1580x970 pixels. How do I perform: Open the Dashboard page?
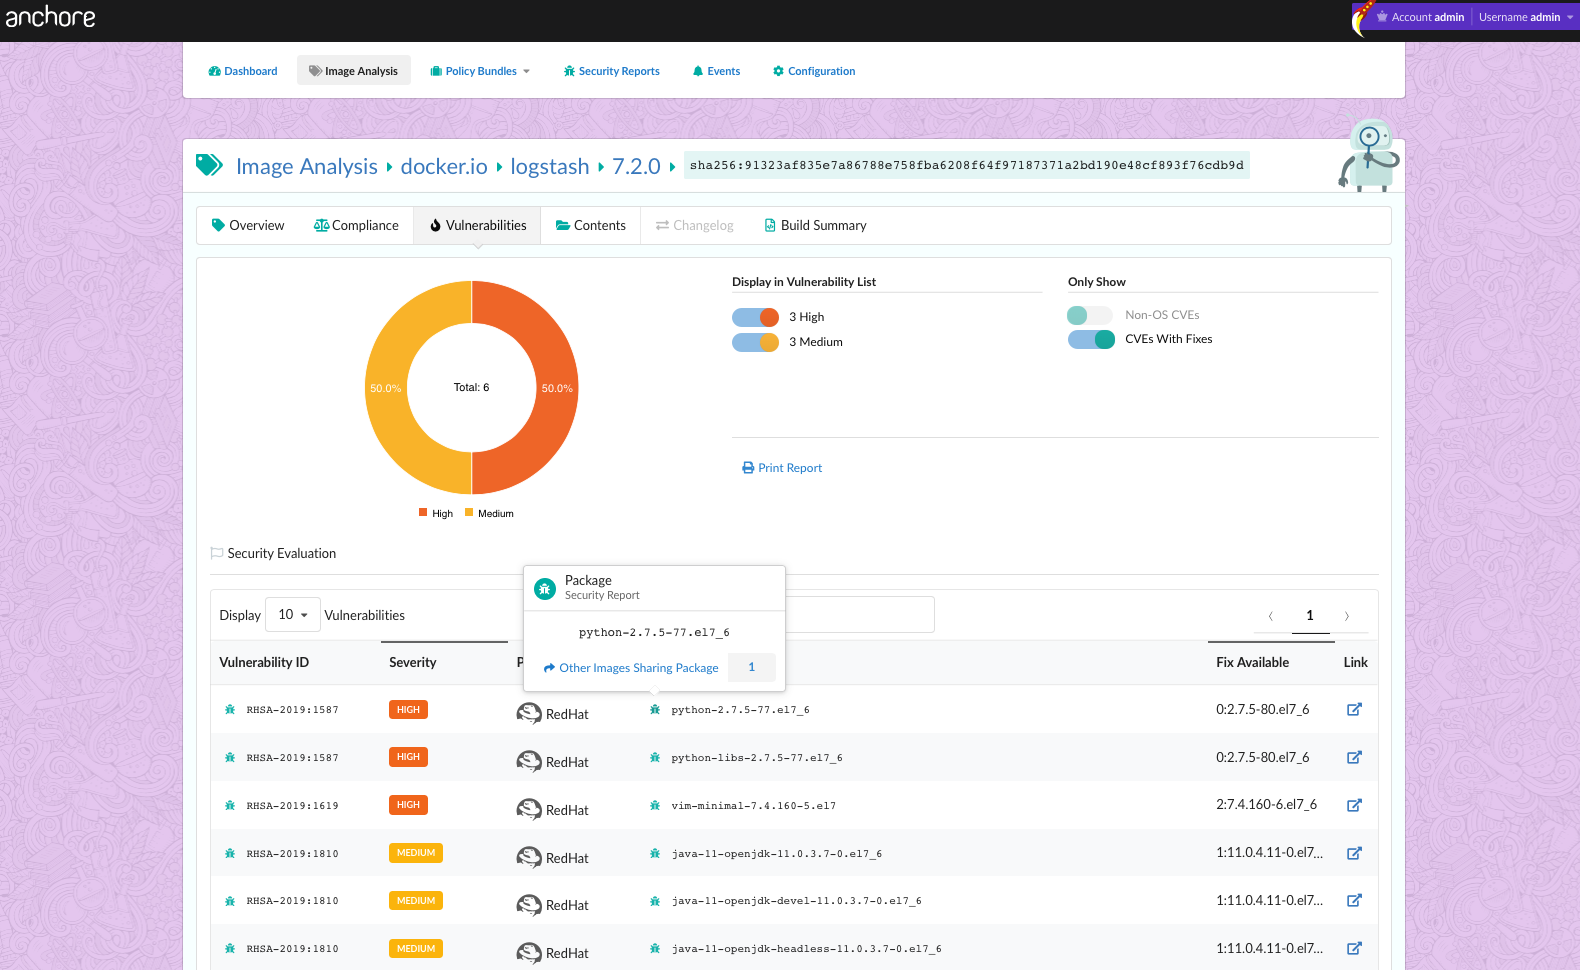pyautogui.click(x=243, y=71)
